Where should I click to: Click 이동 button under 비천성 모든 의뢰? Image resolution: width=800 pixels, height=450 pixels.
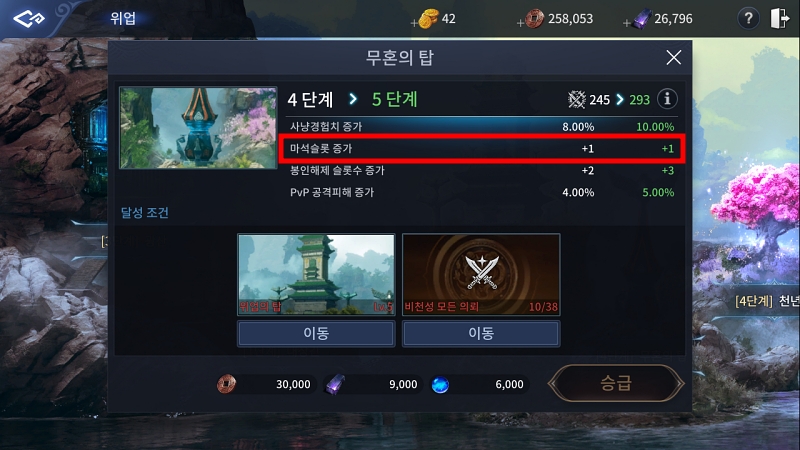tap(481, 334)
